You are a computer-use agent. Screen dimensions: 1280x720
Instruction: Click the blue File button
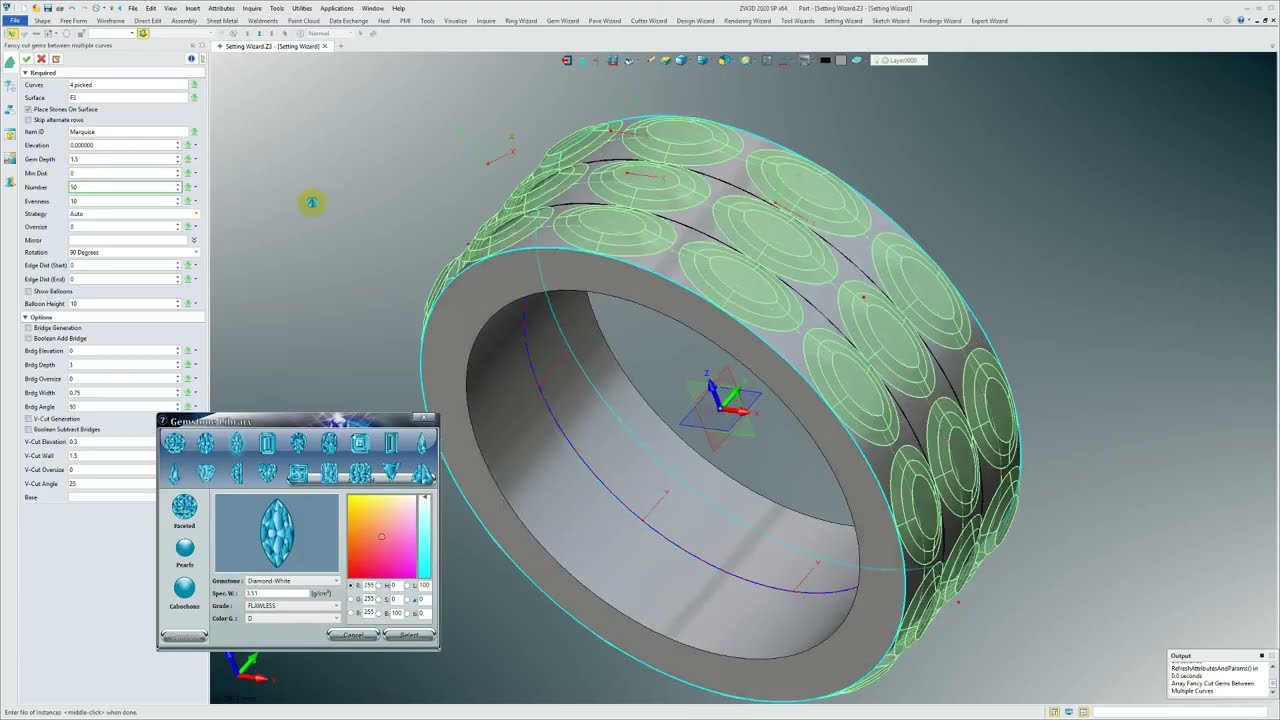pyautogui.click(x=15, y=20)
